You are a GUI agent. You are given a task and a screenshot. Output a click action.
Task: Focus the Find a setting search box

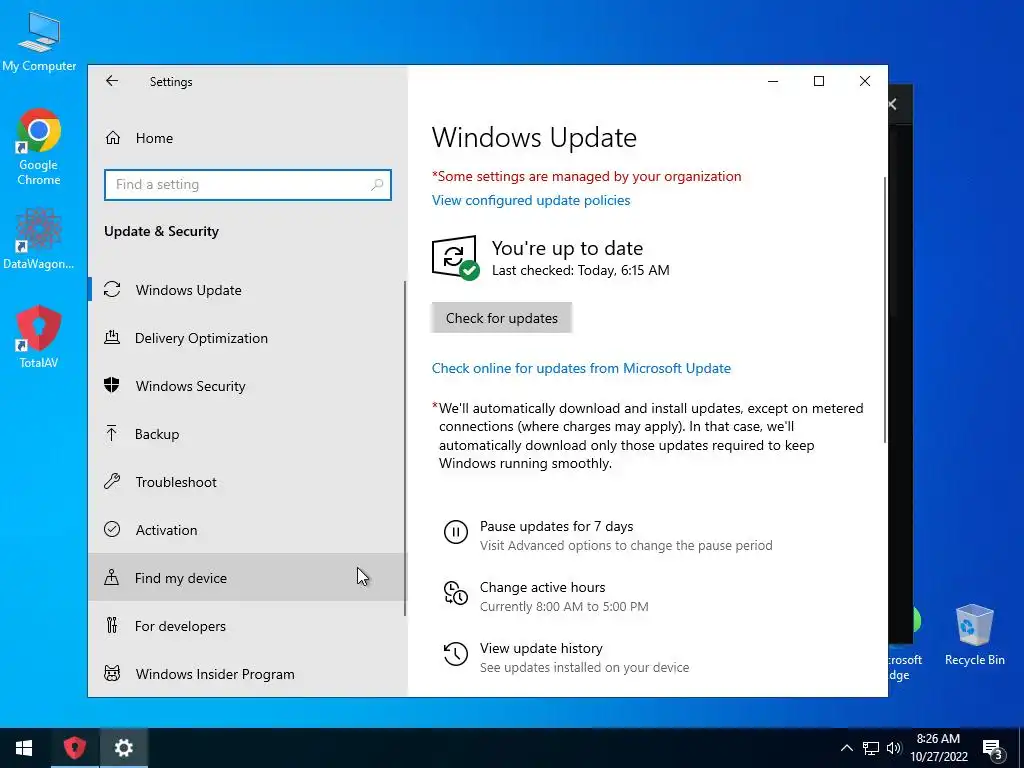click(x=248, y=185)
